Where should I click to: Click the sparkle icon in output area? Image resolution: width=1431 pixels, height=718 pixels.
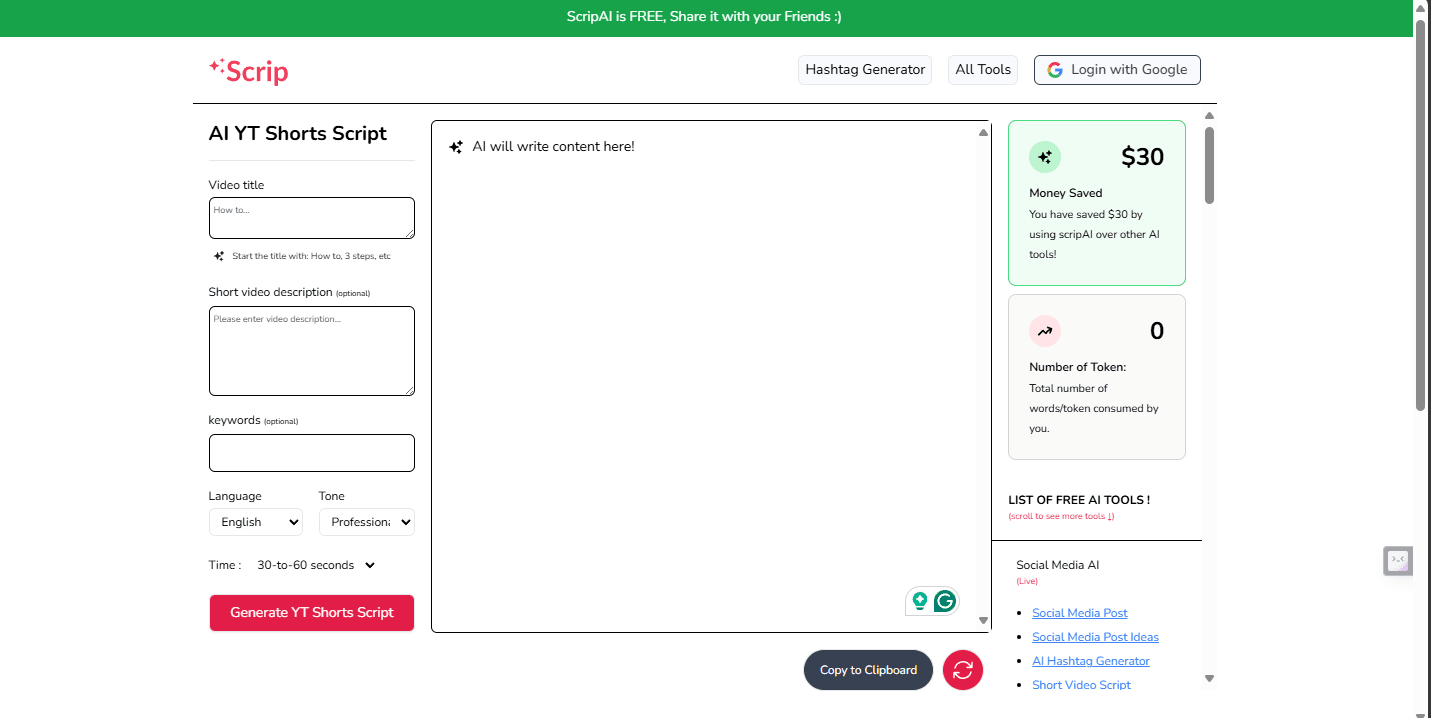[x=456, y=147]
